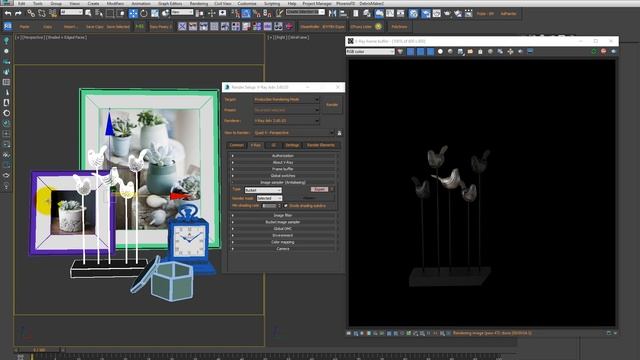The image size is (640, 360).
Task: Choose the Rectangular Selection Region tool
Action: coord(110,13)
